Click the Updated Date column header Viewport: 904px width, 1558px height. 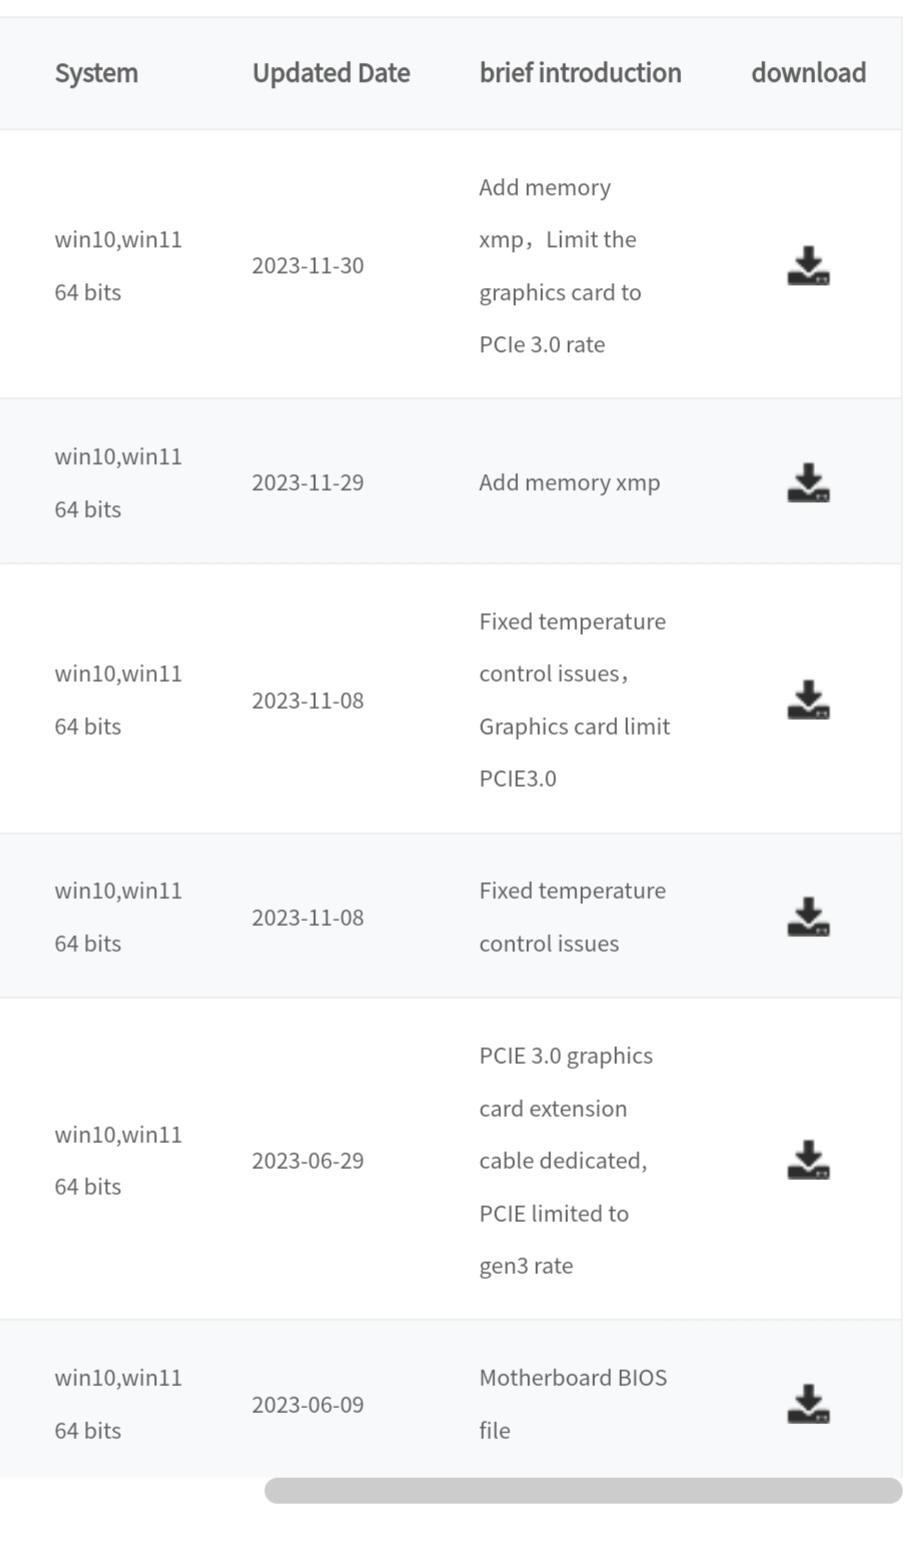coord(331,73)
